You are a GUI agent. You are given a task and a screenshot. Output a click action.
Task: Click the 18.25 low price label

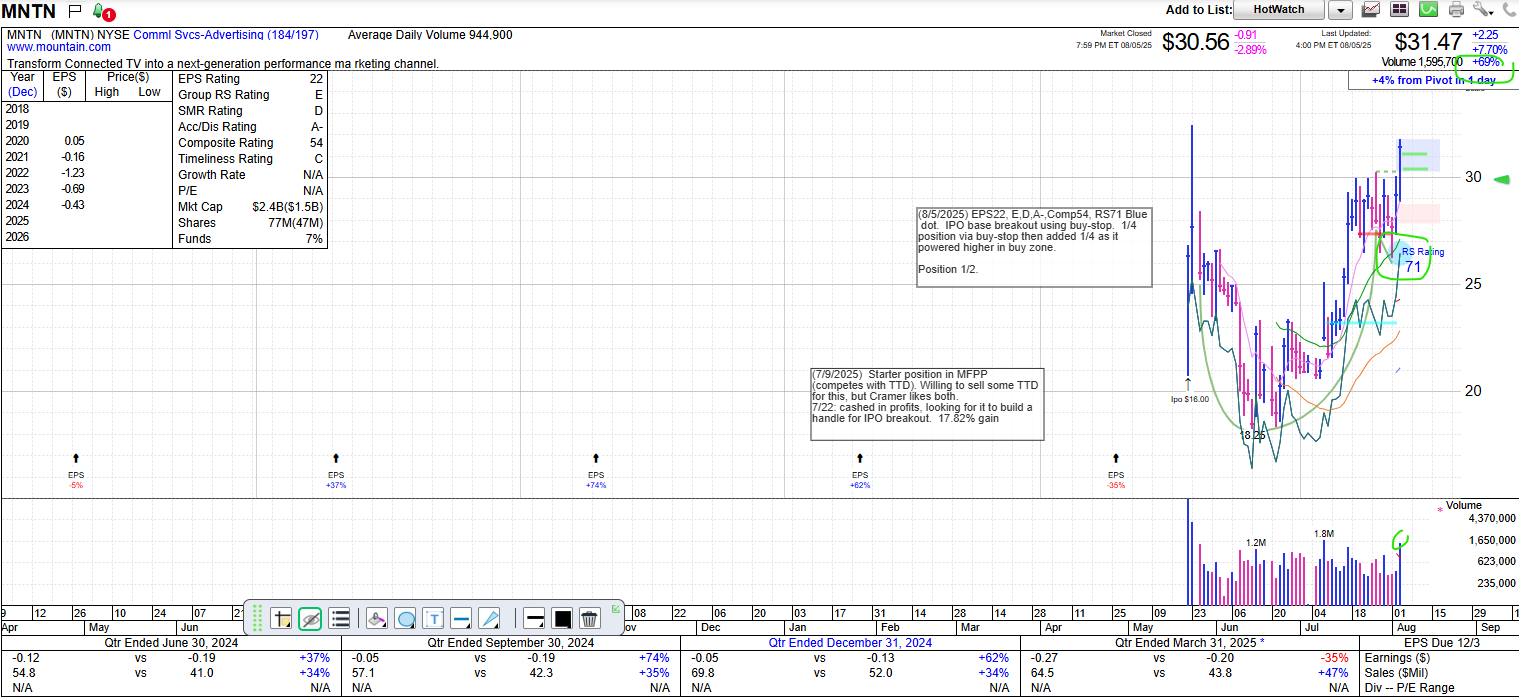(x=1253, y=435)
